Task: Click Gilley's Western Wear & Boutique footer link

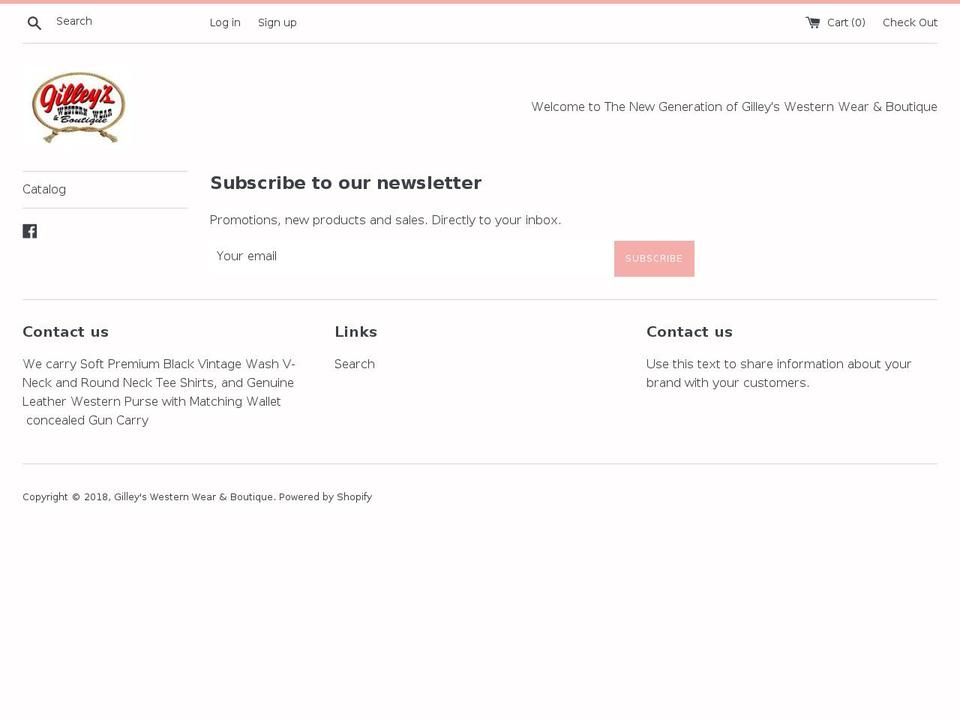Action: click(x=193, y=497)
